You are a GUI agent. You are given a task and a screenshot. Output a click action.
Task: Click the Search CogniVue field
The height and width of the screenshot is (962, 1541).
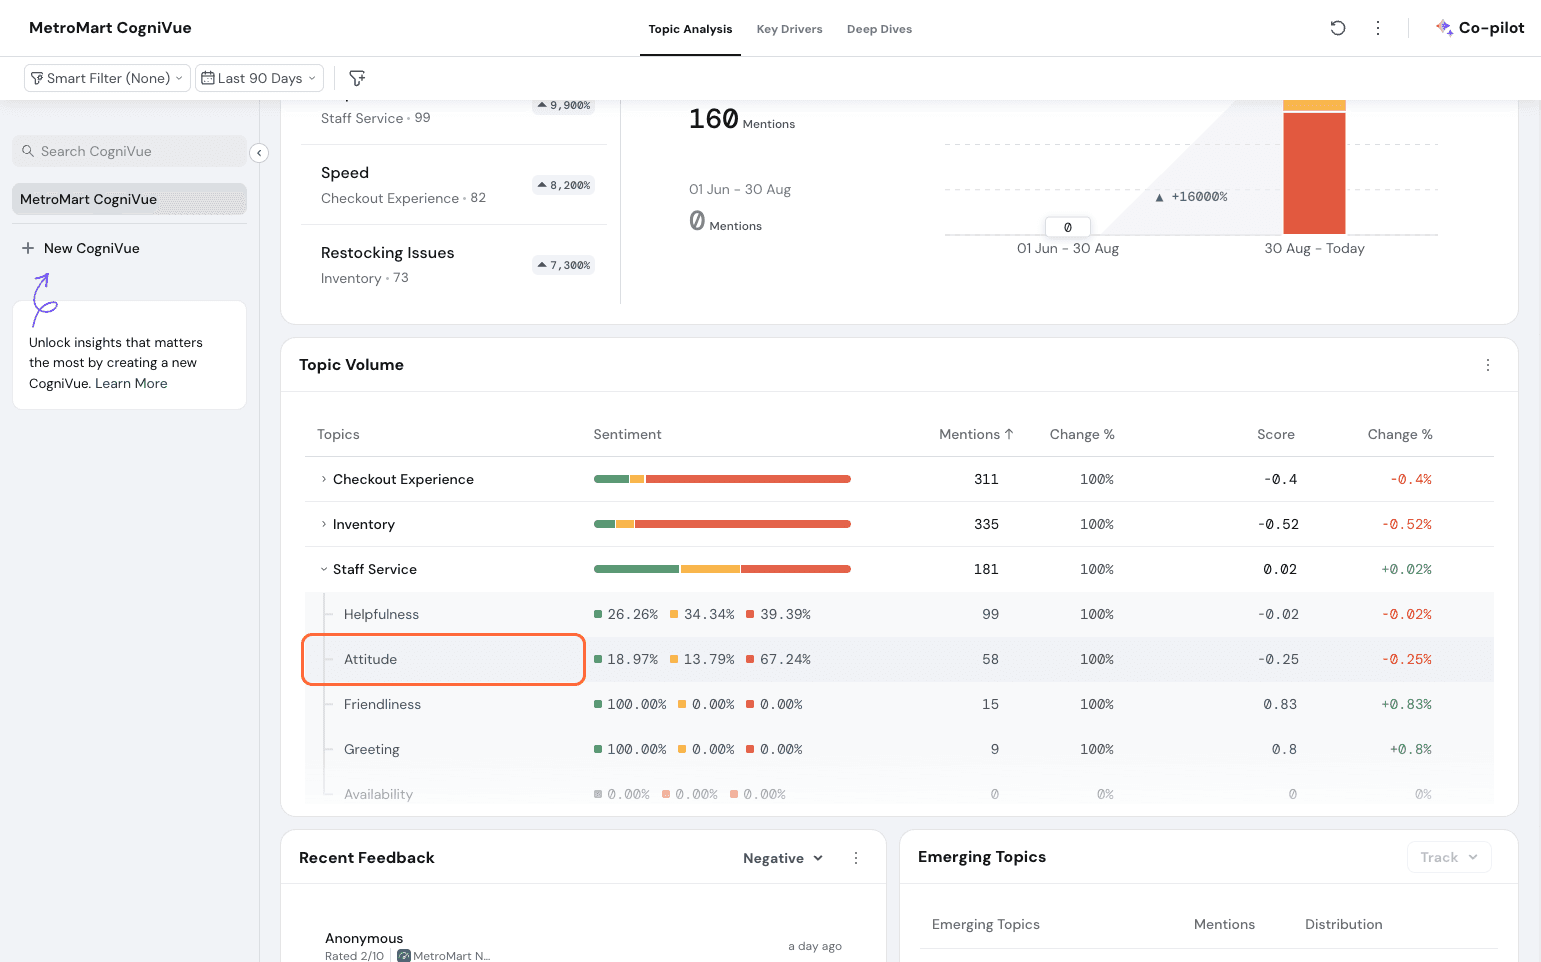click(x=130, y=151)
